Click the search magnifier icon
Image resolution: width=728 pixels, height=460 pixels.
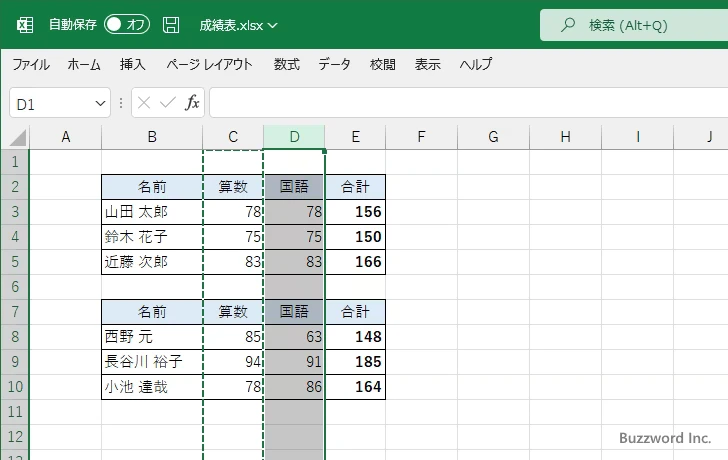(x=567, y=25)
